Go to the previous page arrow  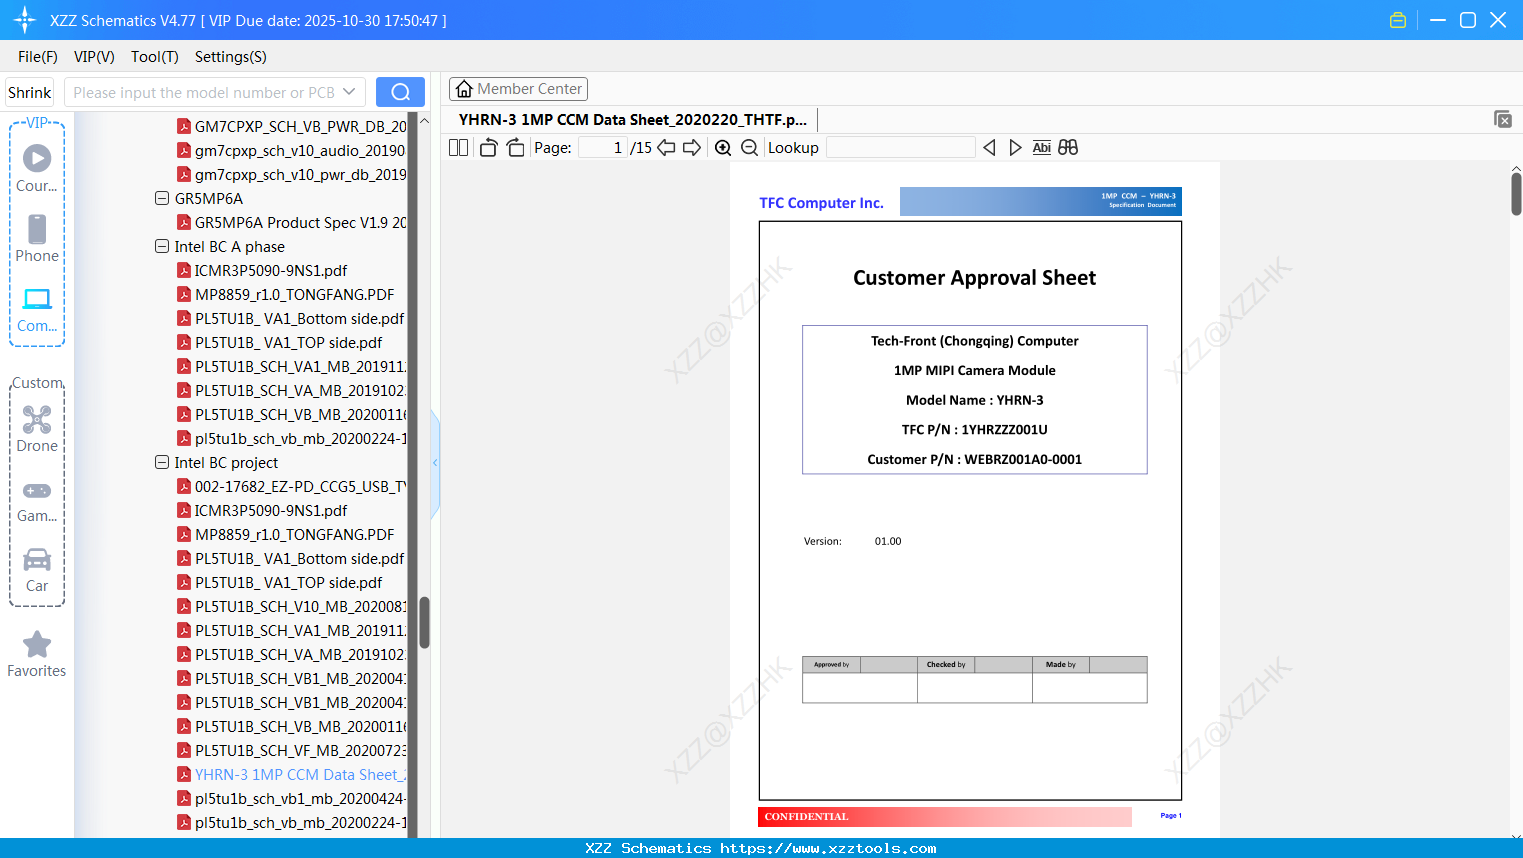pos(666,148)
